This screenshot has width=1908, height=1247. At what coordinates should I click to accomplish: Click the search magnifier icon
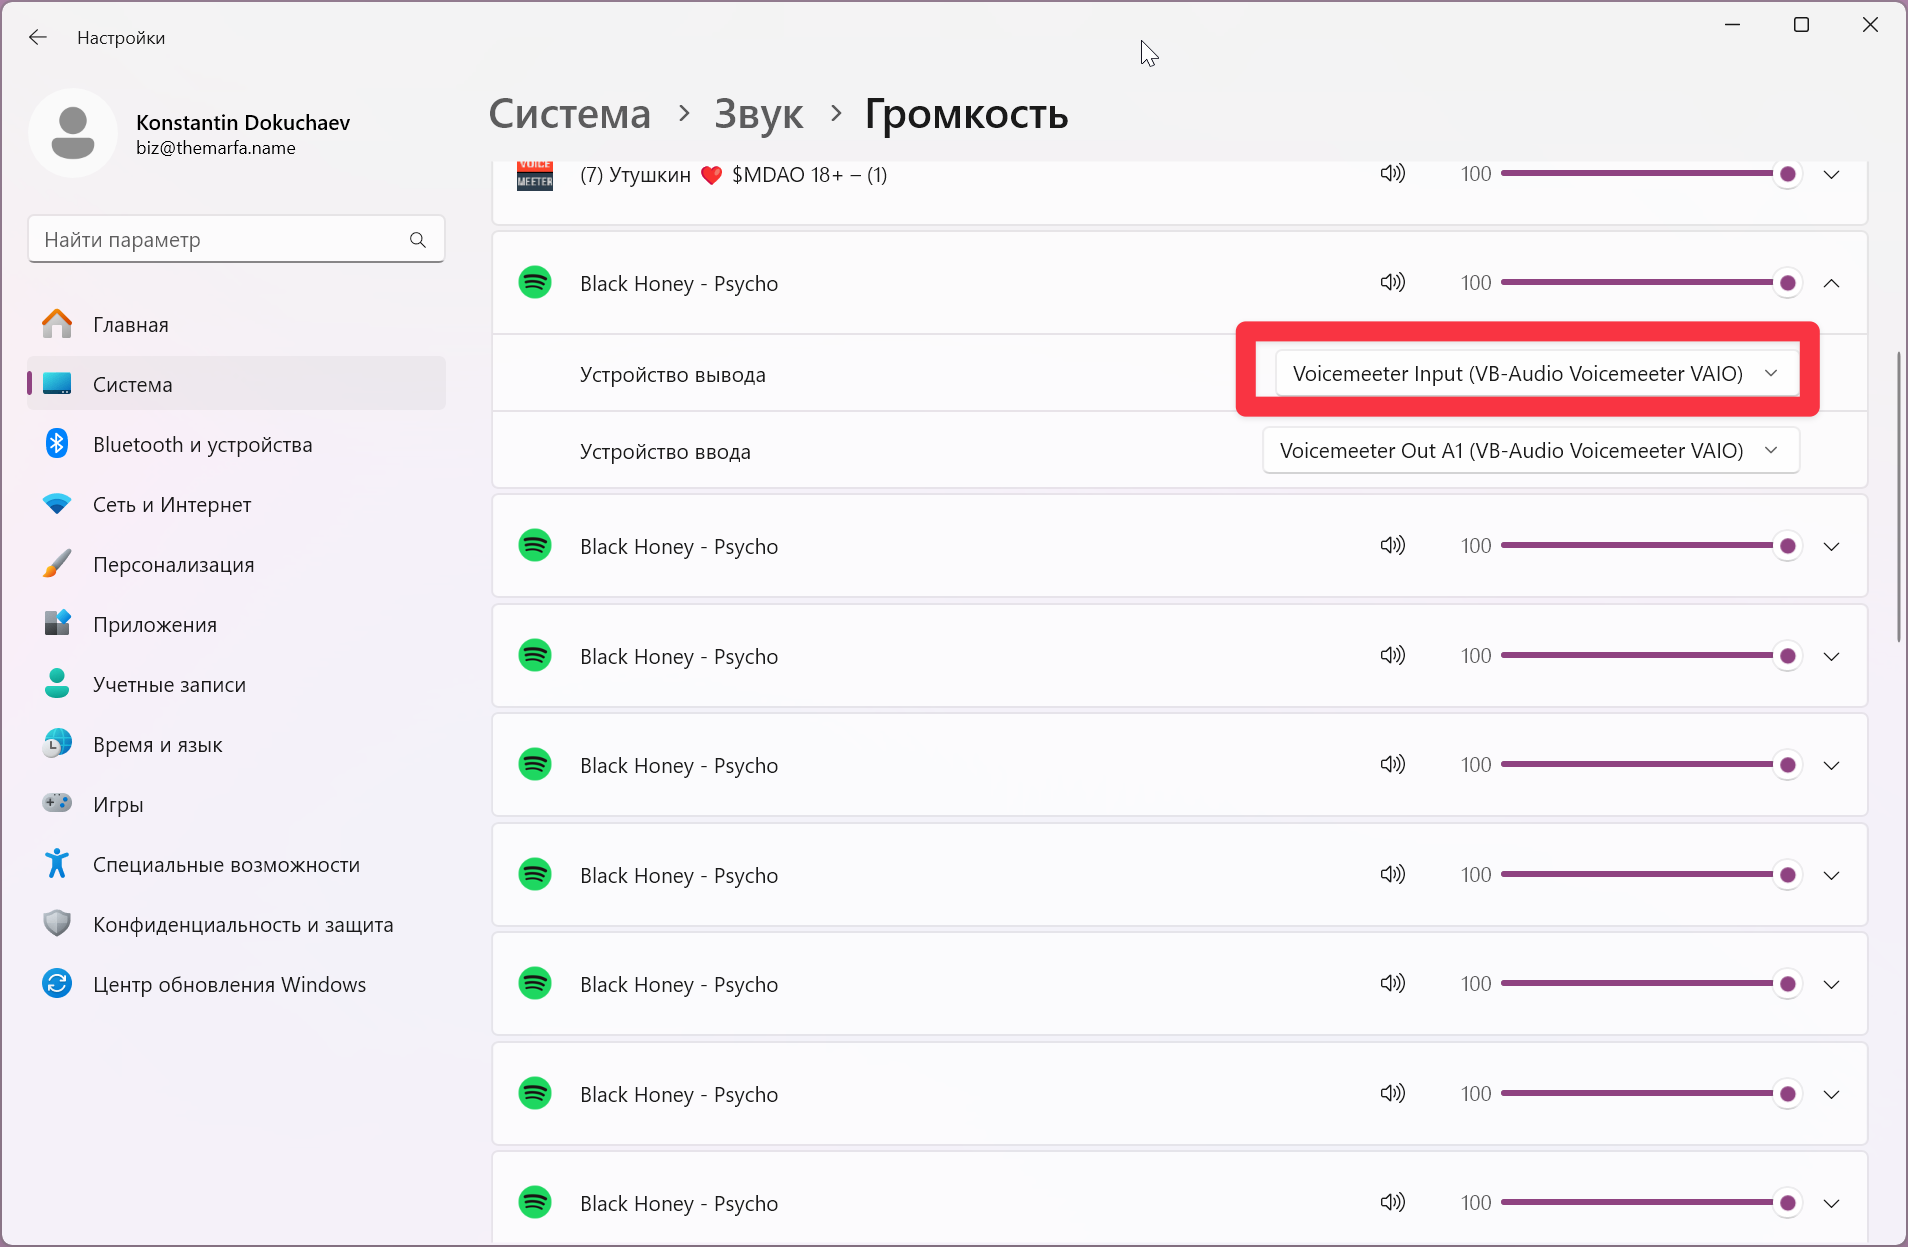click(x=418, y=240)
